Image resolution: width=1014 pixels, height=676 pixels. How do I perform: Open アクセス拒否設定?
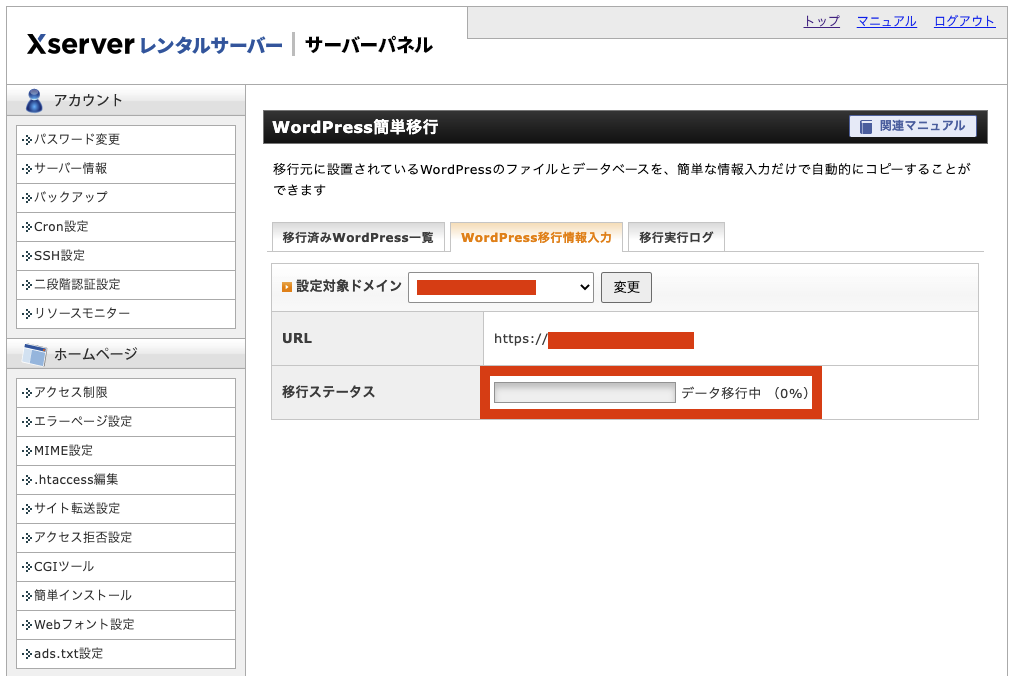[126, 538]
